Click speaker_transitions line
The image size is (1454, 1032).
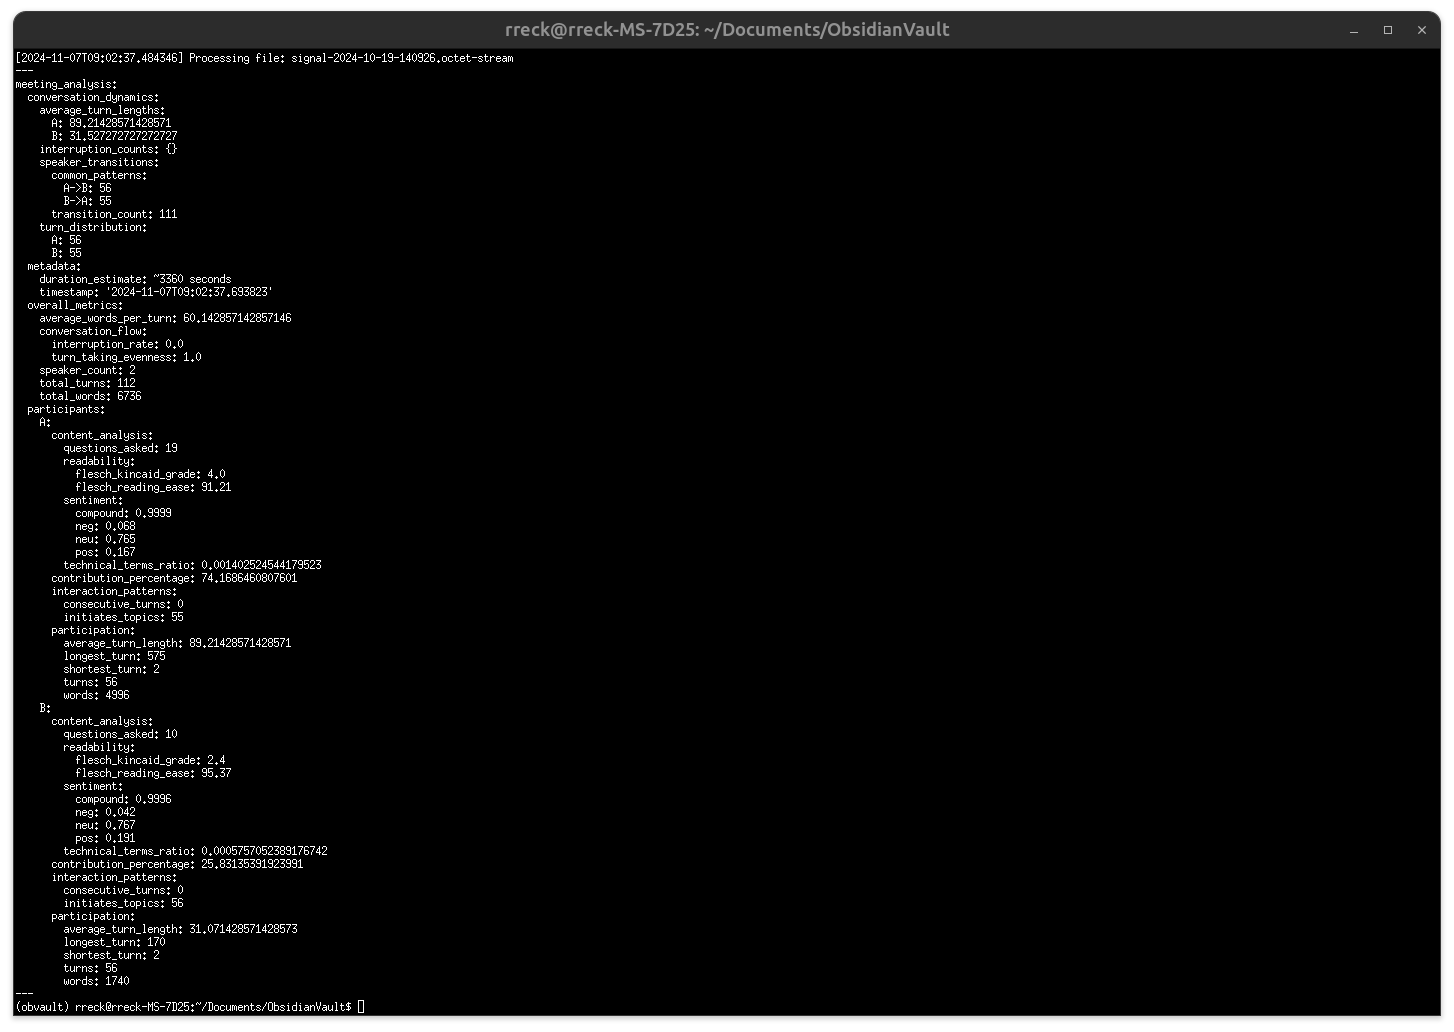point(99,162)
